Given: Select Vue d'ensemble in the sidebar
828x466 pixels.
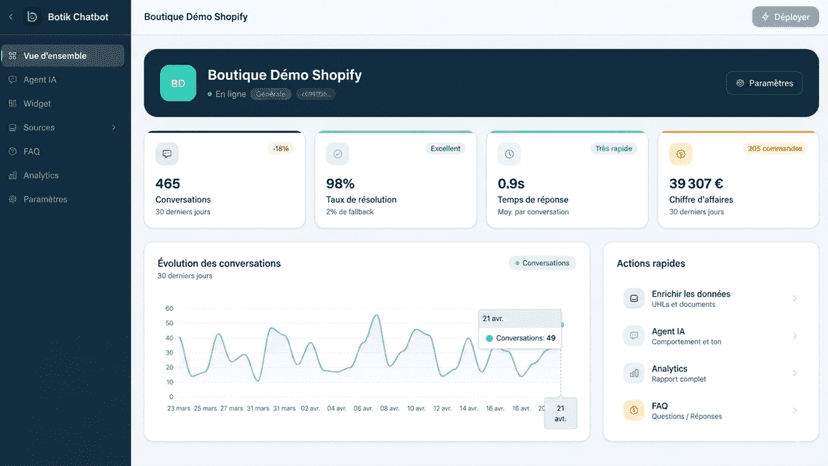Looking at the screenshot, I should pos(63,55).
